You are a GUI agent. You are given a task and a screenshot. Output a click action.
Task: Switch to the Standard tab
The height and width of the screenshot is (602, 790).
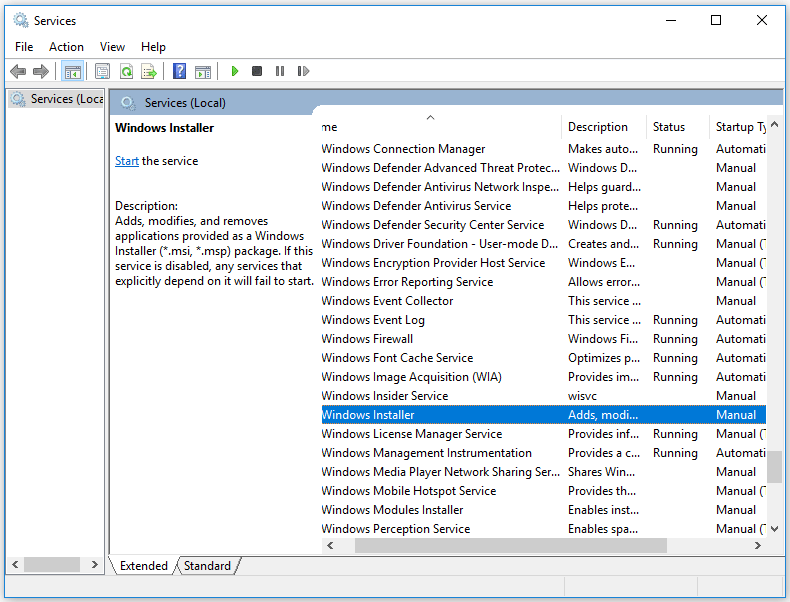pos(207,566)
